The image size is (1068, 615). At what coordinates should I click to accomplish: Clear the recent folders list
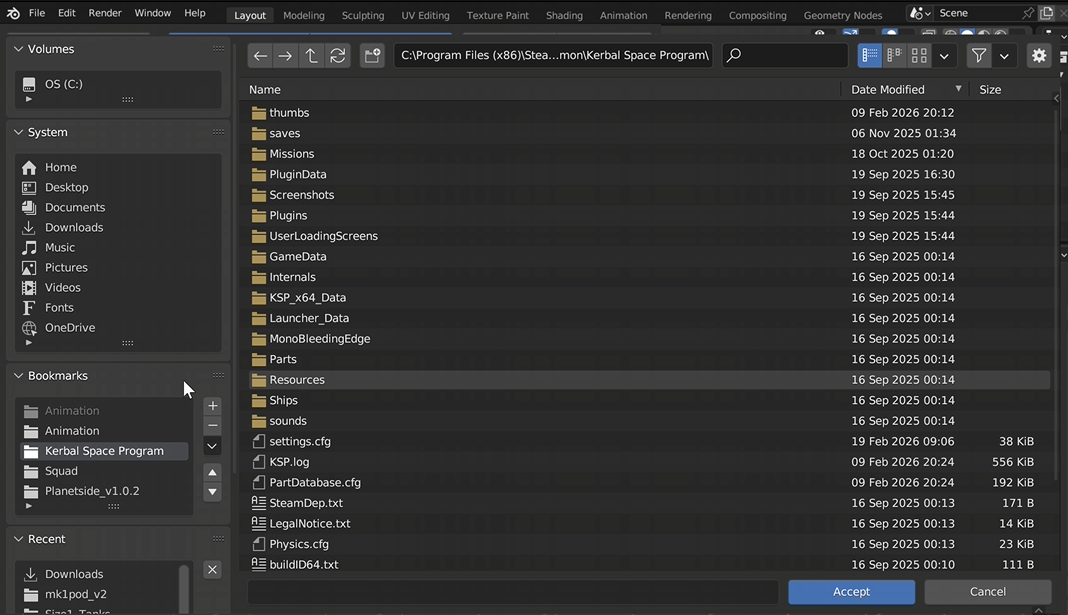pos(212,569)
